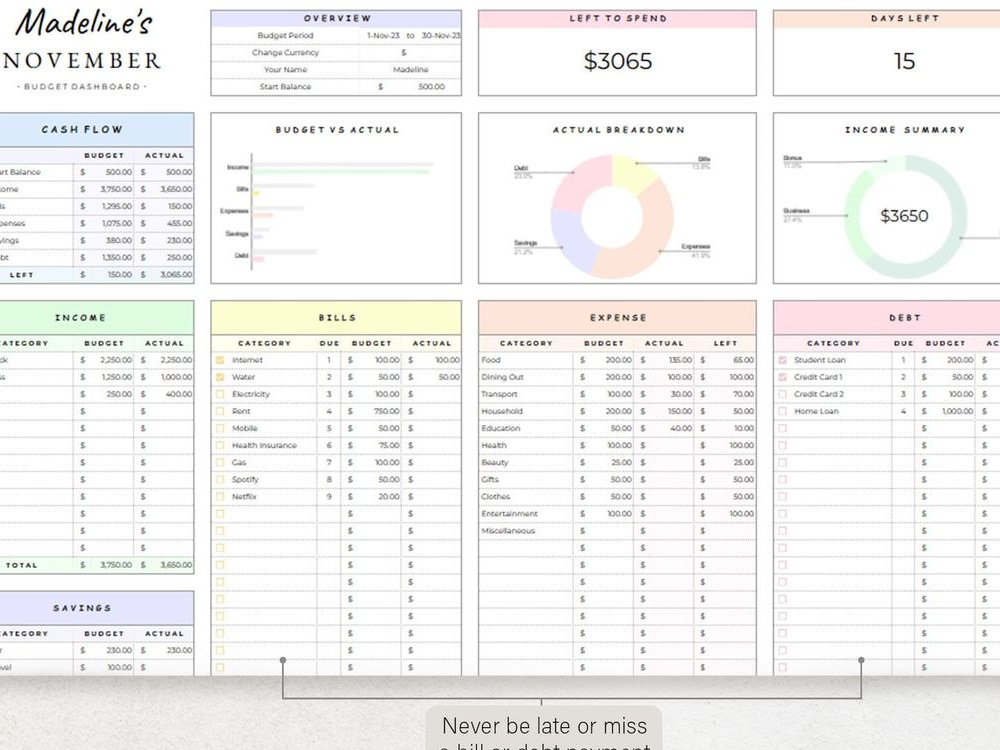This screenshot has width=1000, height=750.
Task: Tick the Electricity bill checkbox
Action: point(220,394)
